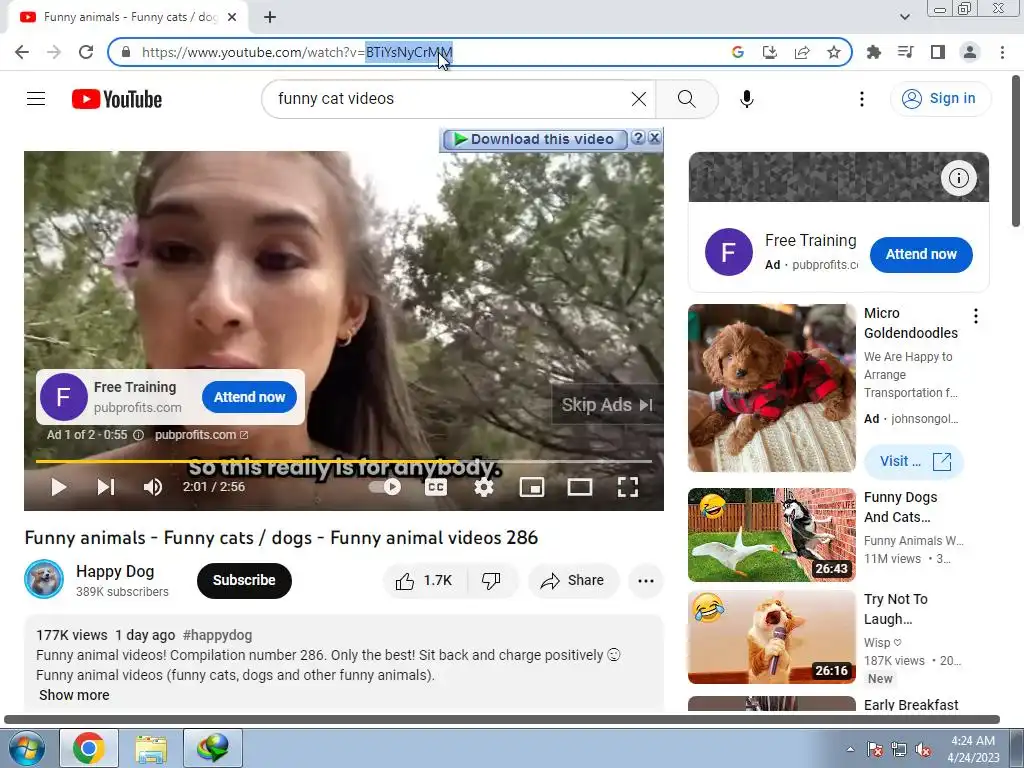Go to YouTube home via logo
The height and width of the screenshot is (768, 1024).
(117, 99)
